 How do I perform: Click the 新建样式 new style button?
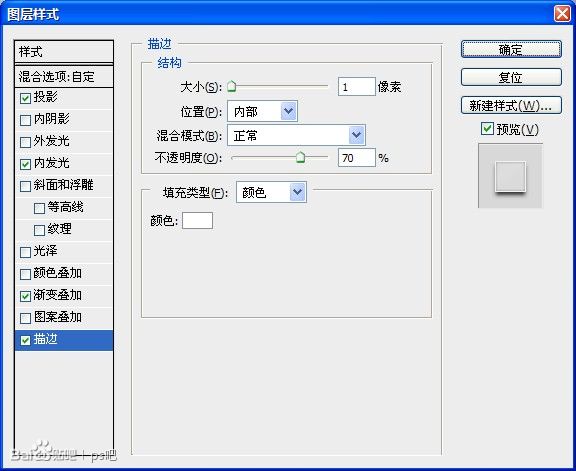point(511,106)
